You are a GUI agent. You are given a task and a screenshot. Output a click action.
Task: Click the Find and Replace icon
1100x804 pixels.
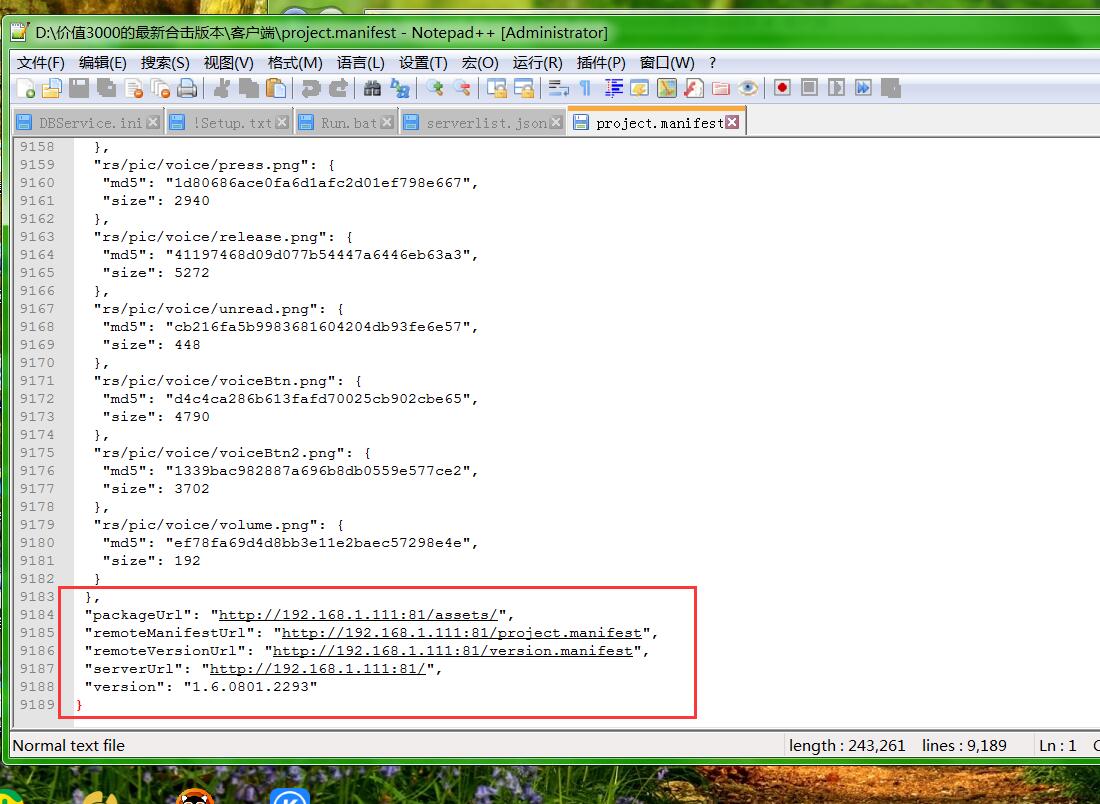pyautogui.click(x=400, y=88)
